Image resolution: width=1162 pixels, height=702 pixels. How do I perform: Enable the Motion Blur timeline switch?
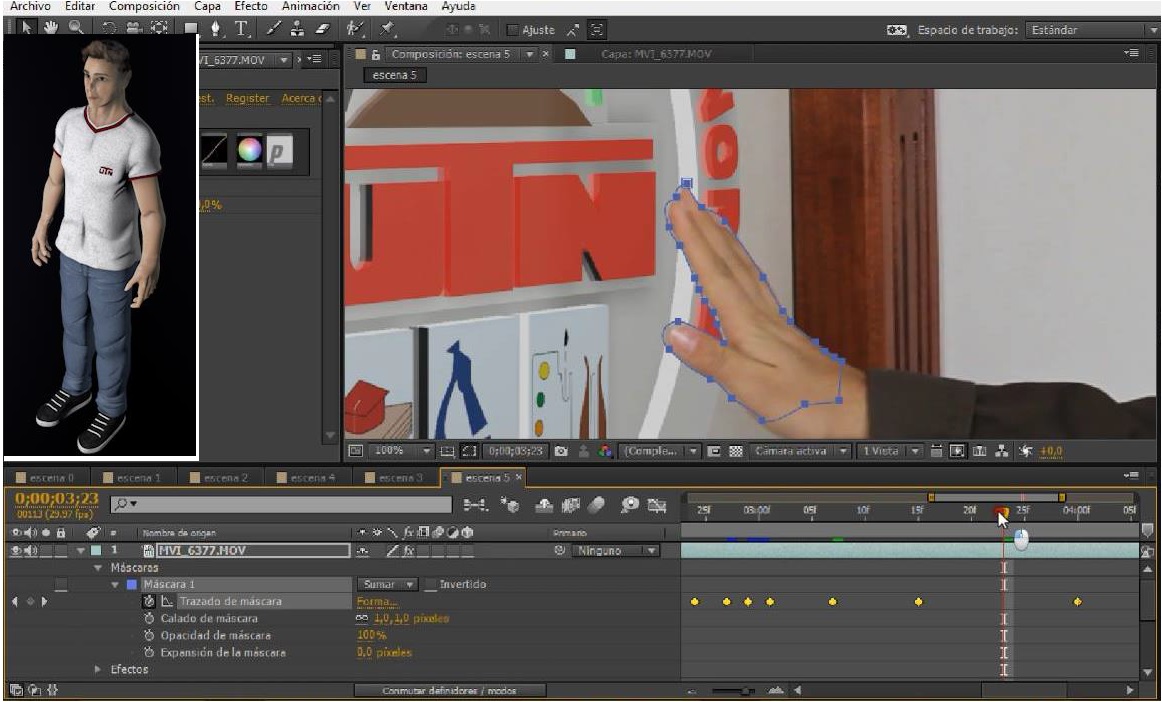pyautogui.click(x=597, y=505)
